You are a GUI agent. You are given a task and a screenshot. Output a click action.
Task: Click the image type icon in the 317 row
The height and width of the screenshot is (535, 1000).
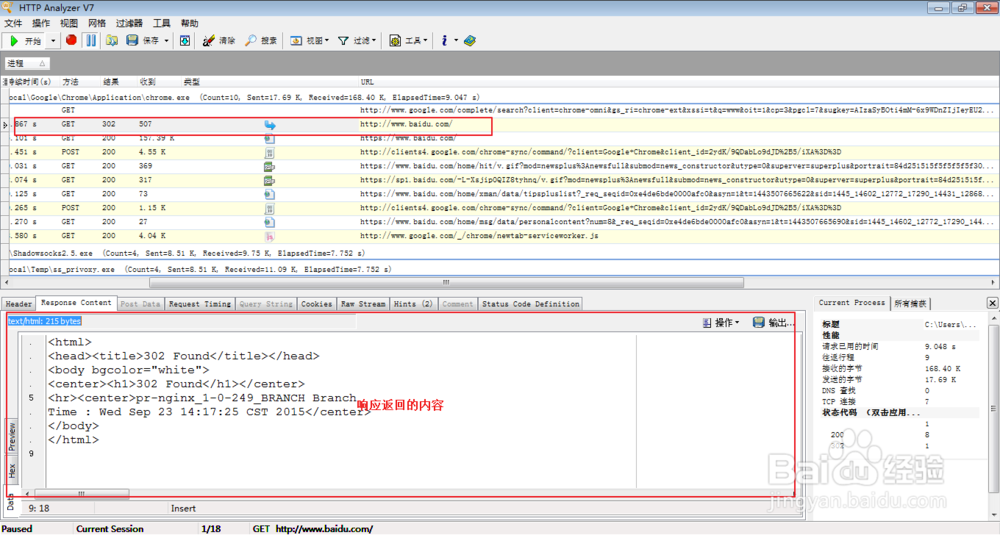(270, 181)
